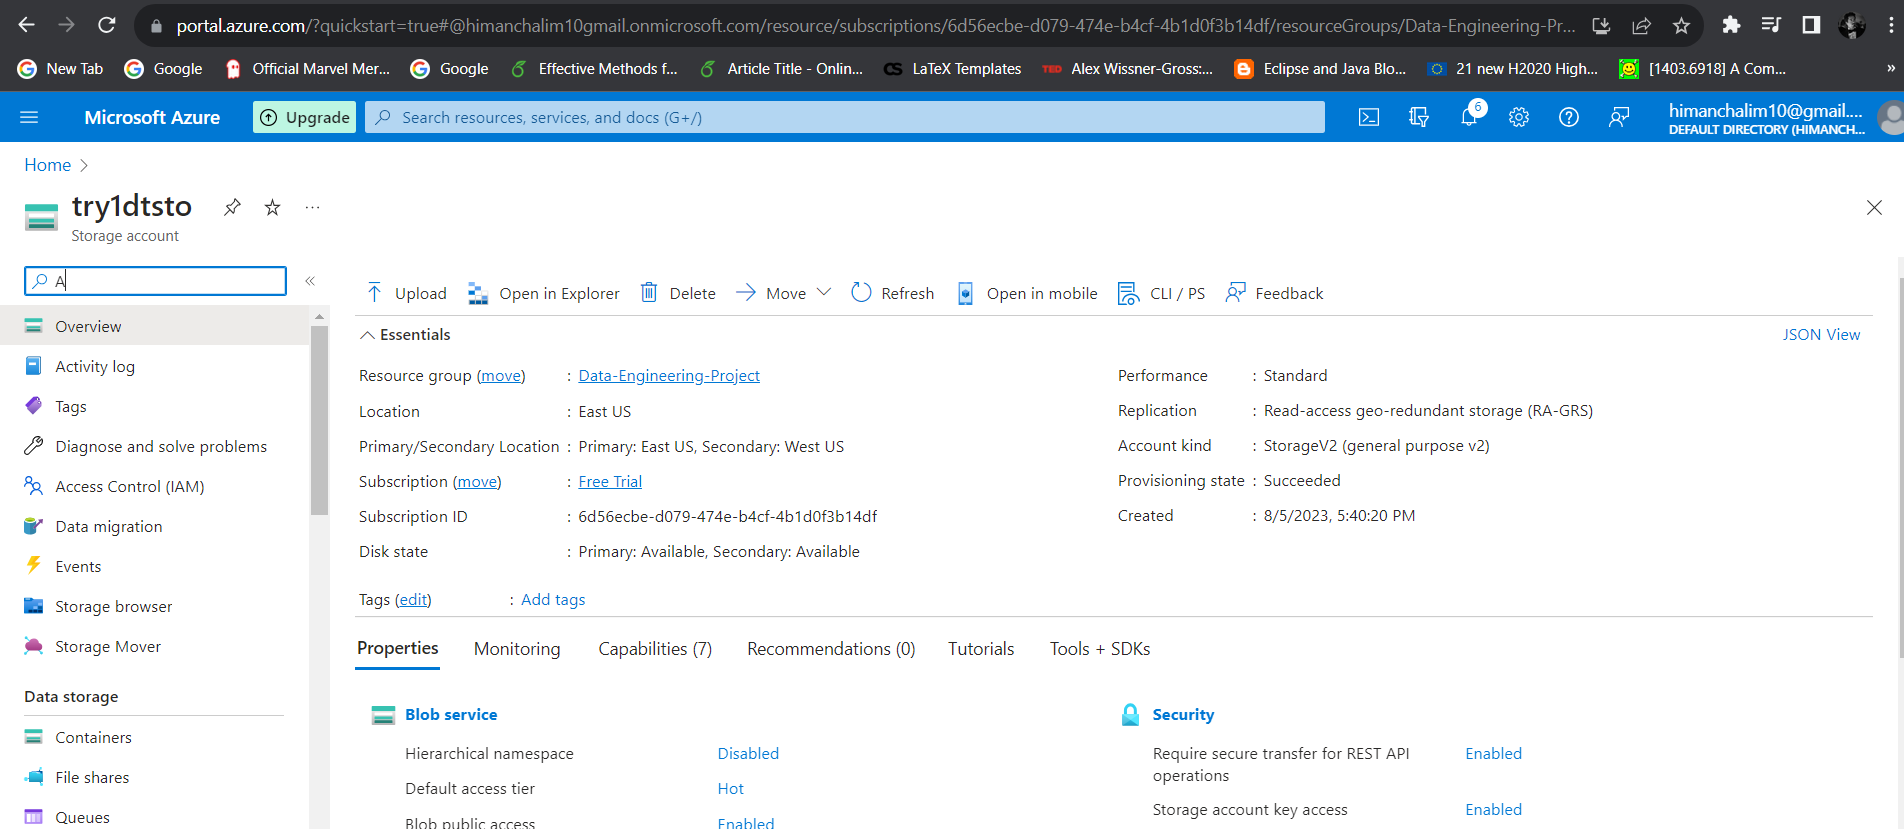This screenshot has height=829, width=1904.
Task: Click move link next to Subscription
Action: pyautogui.click(x=477, y=482)
